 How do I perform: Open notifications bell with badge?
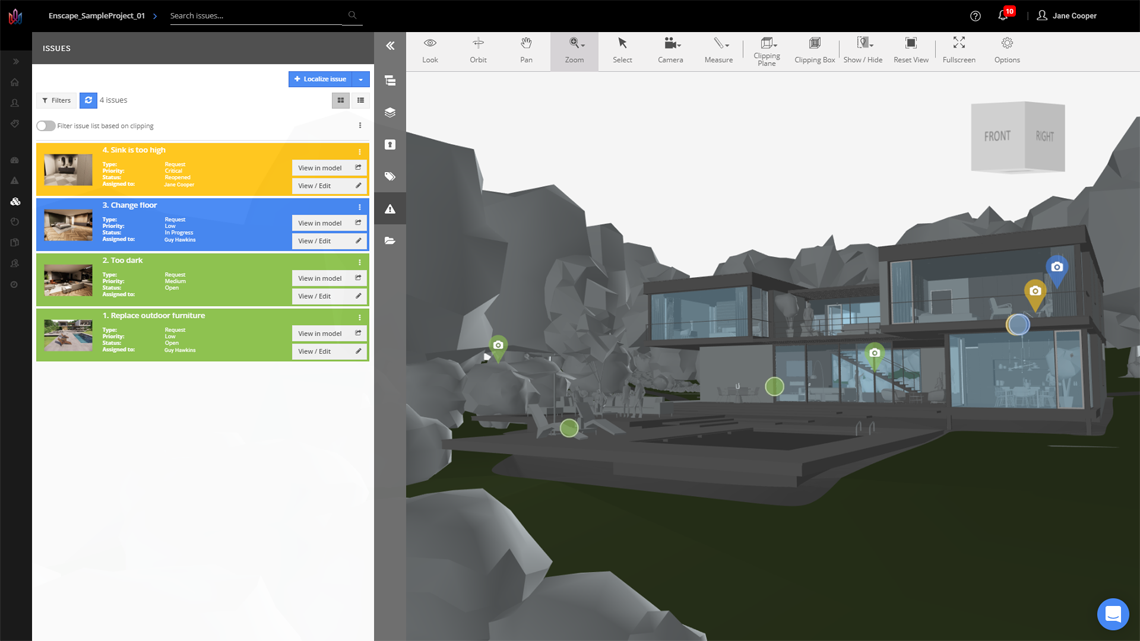[1004, 15]
